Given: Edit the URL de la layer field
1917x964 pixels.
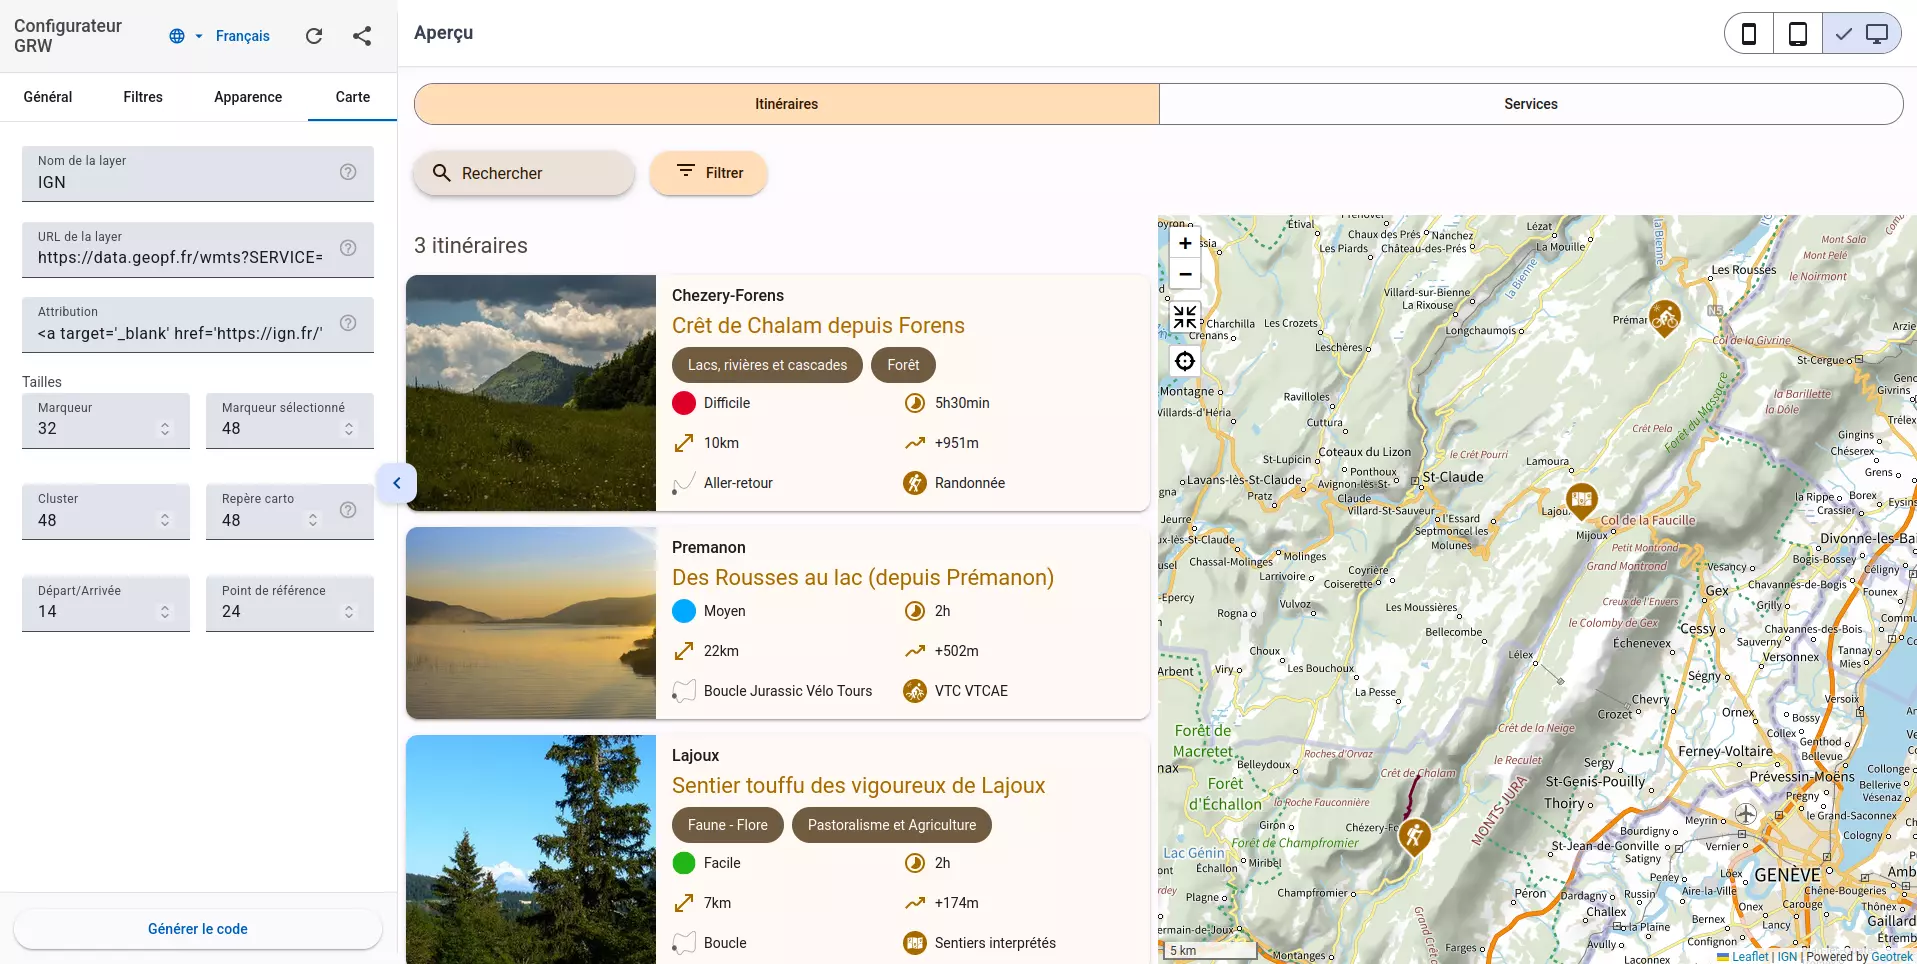Looking at the screenshot, I should pyautogui.click(x=180, y=257).
